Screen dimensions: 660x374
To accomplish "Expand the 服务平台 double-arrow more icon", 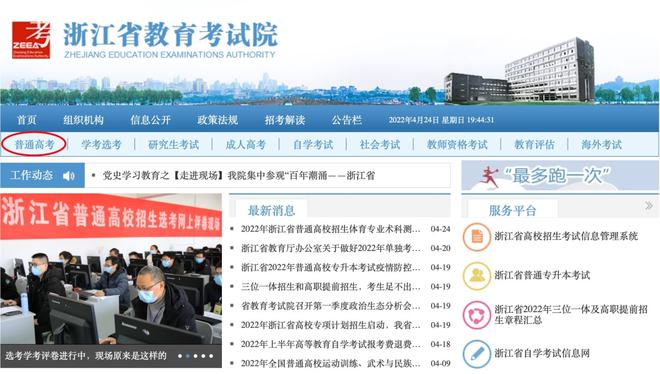I will point(649,206).
